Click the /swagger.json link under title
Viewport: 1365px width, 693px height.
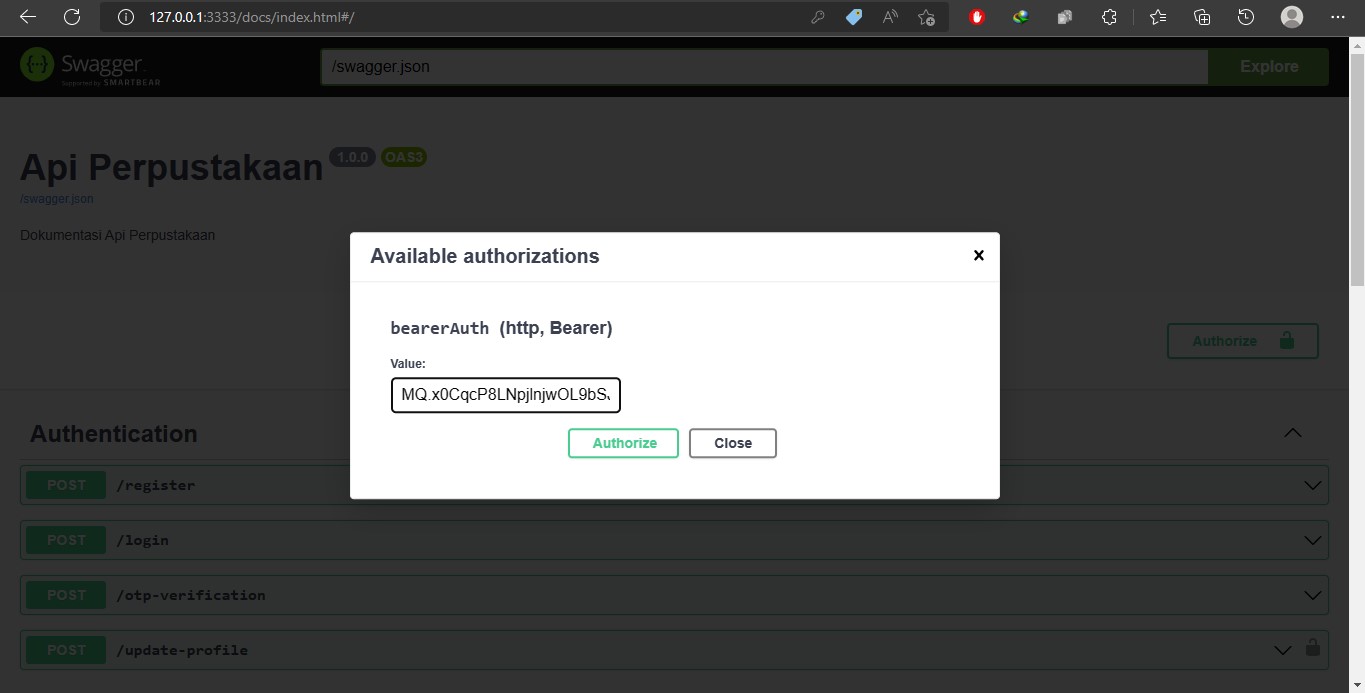pyautogui.click(x=57, y=199)
